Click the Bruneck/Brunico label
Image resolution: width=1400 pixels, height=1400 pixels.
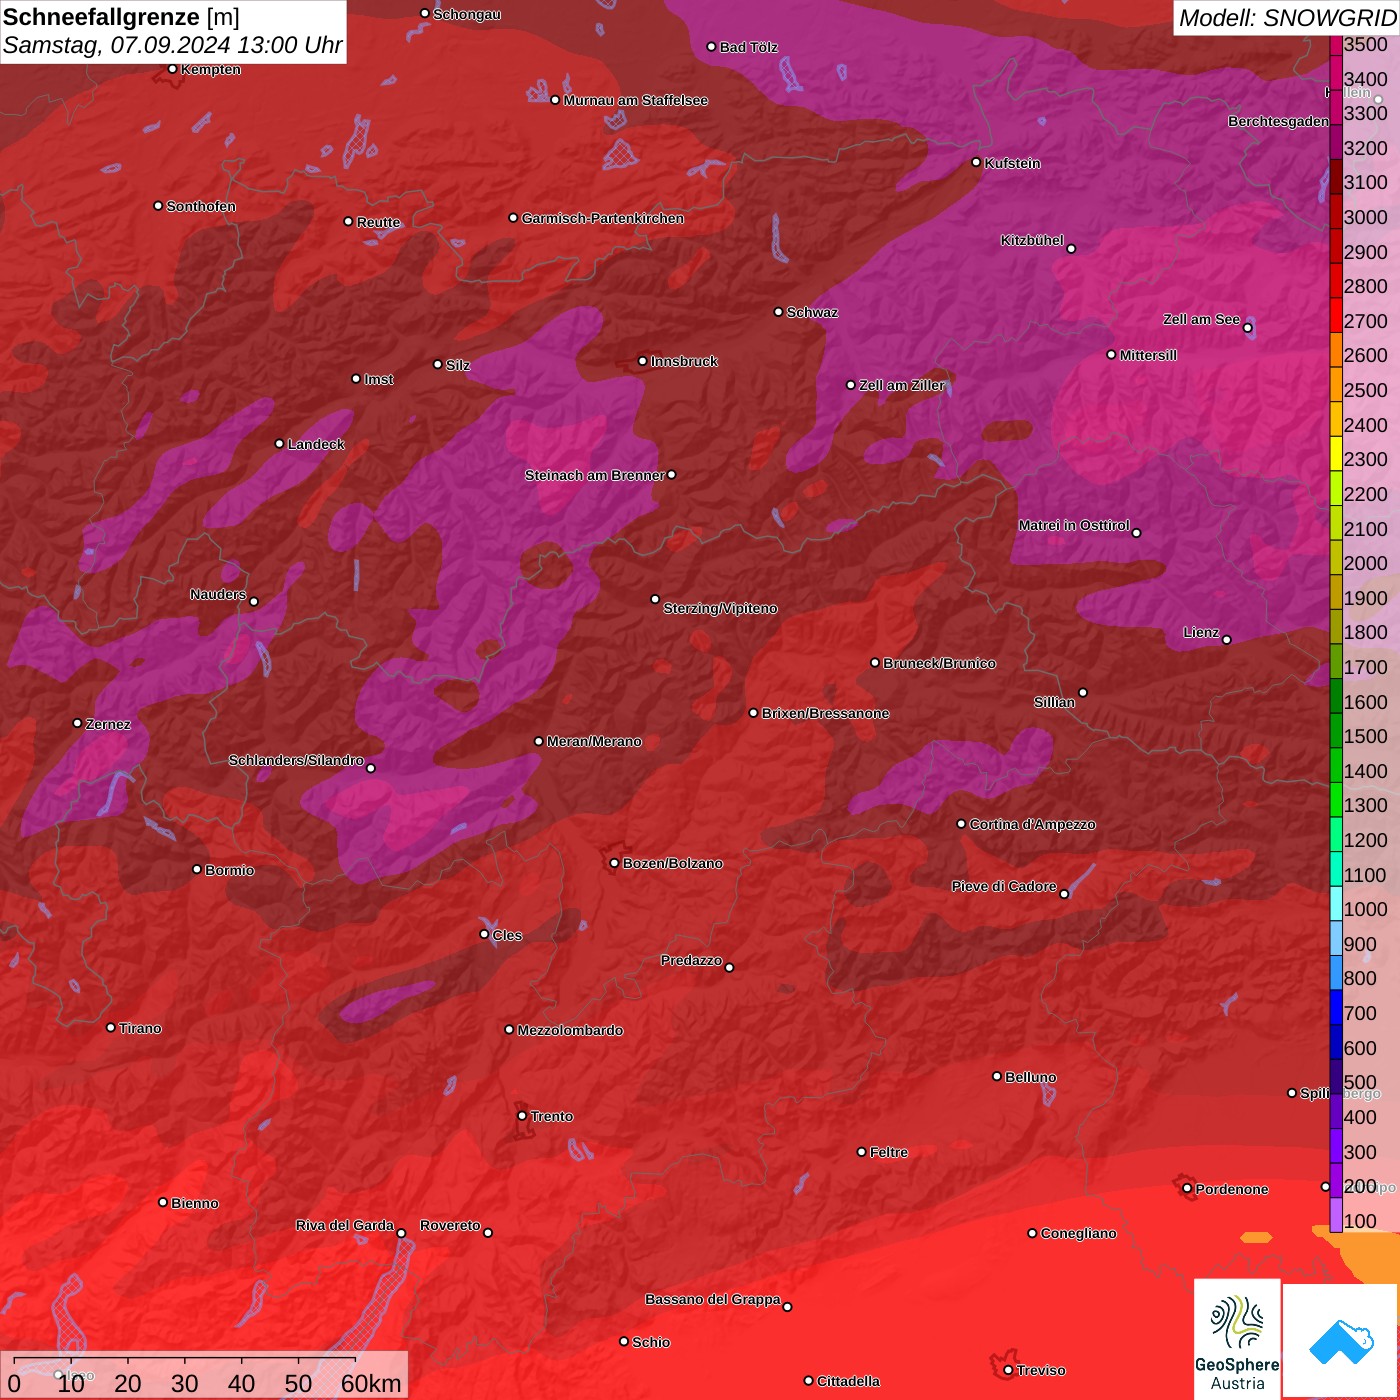click(x=940, y=663)
